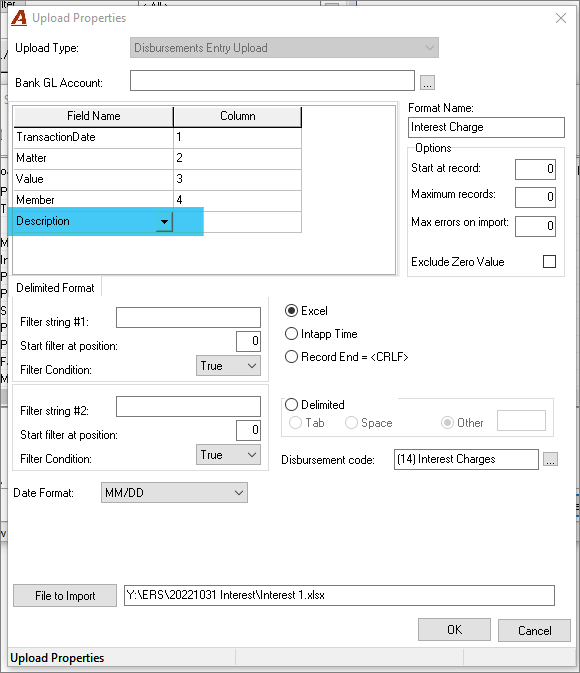
Task: Click the application logo icon in title bar
Action: (18, 18)
